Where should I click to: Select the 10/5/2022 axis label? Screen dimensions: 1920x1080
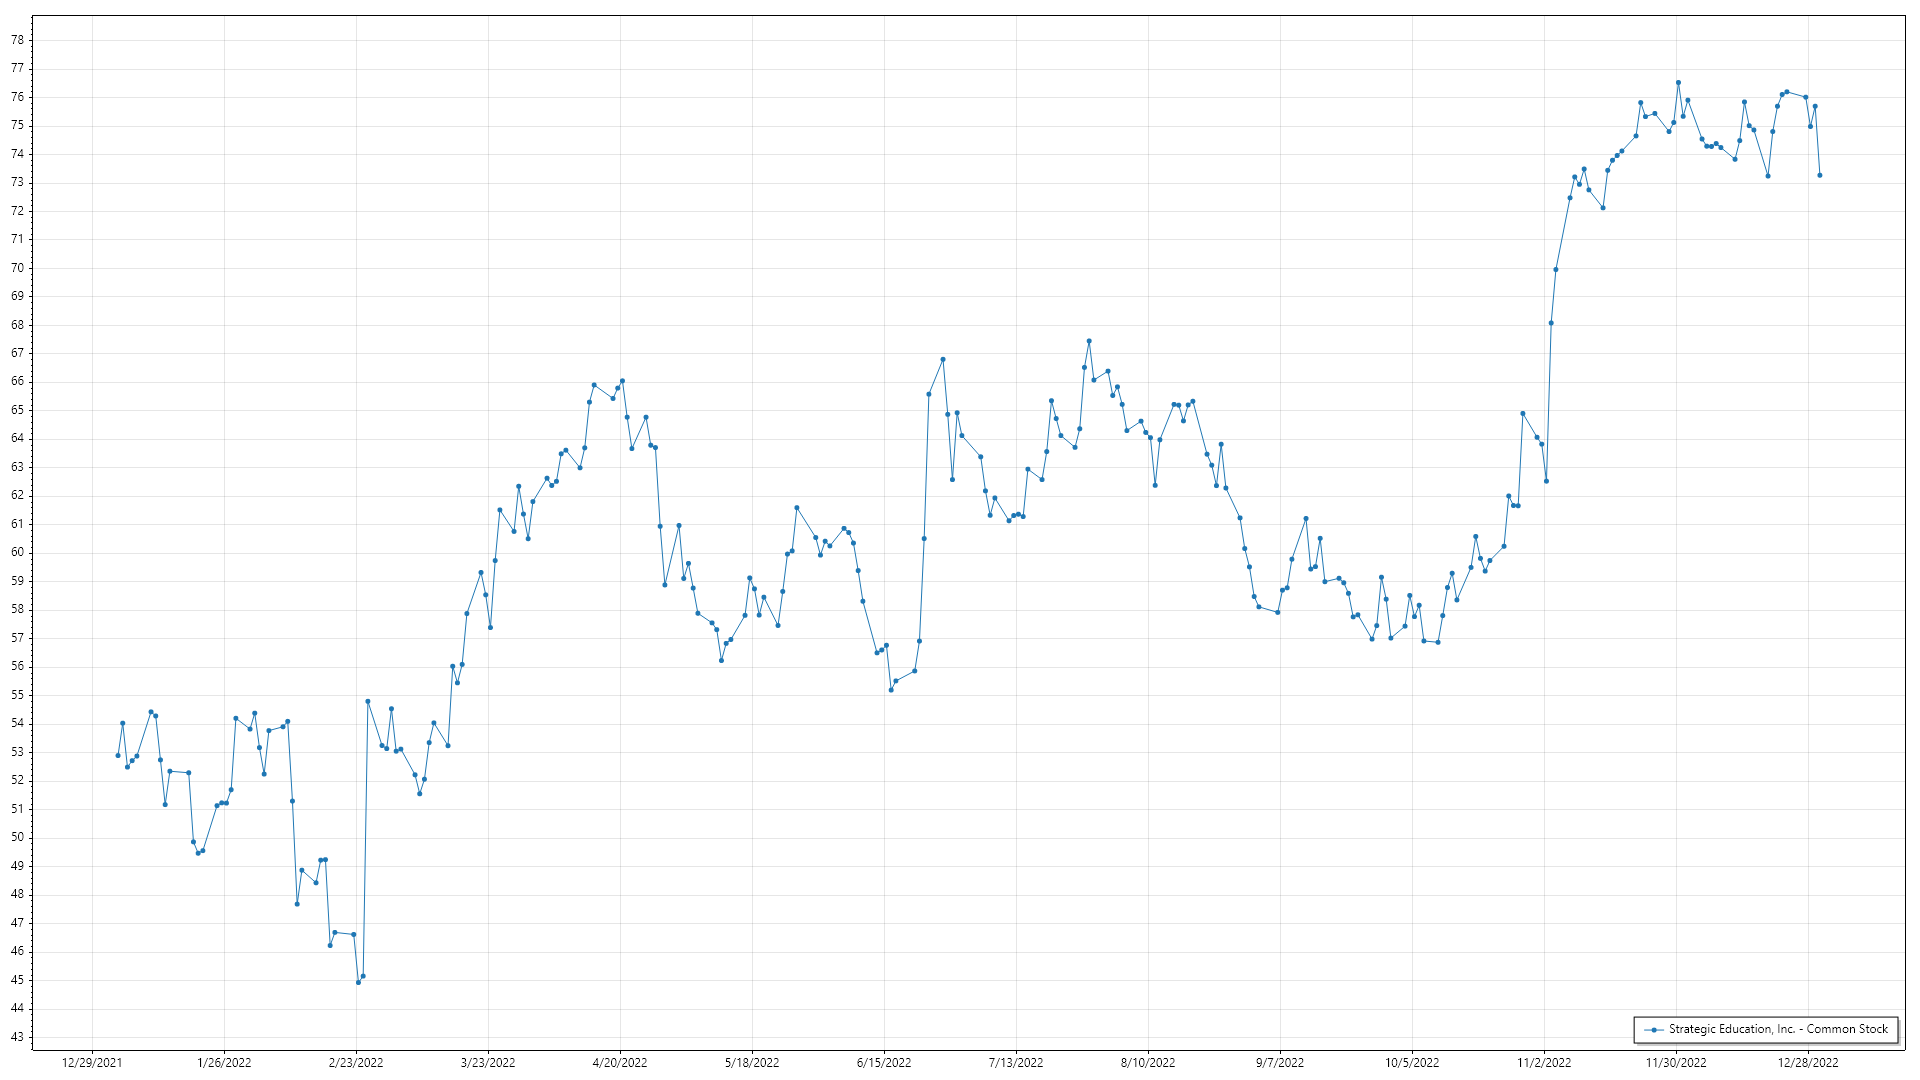pyautogui.click(x=1412, y=1062)
